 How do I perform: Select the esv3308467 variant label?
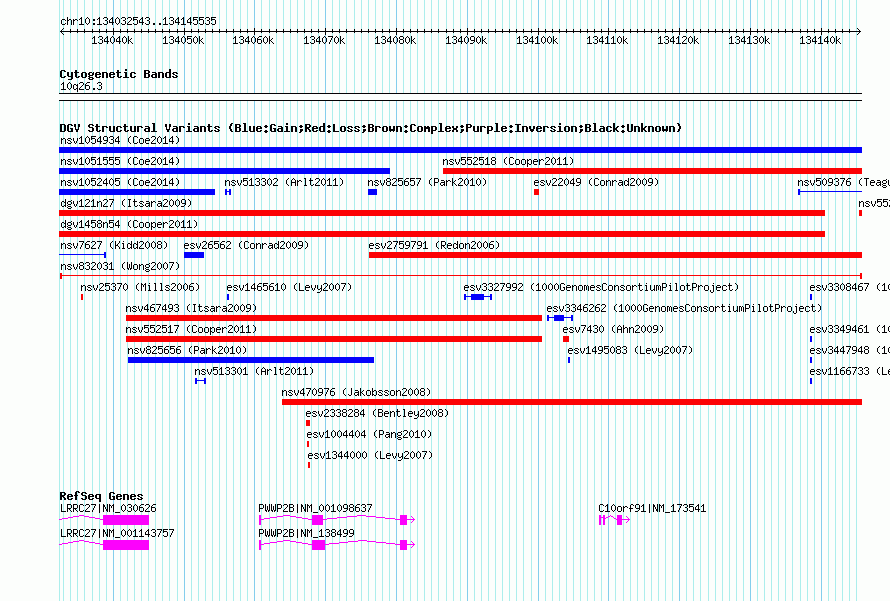(849, 287)
